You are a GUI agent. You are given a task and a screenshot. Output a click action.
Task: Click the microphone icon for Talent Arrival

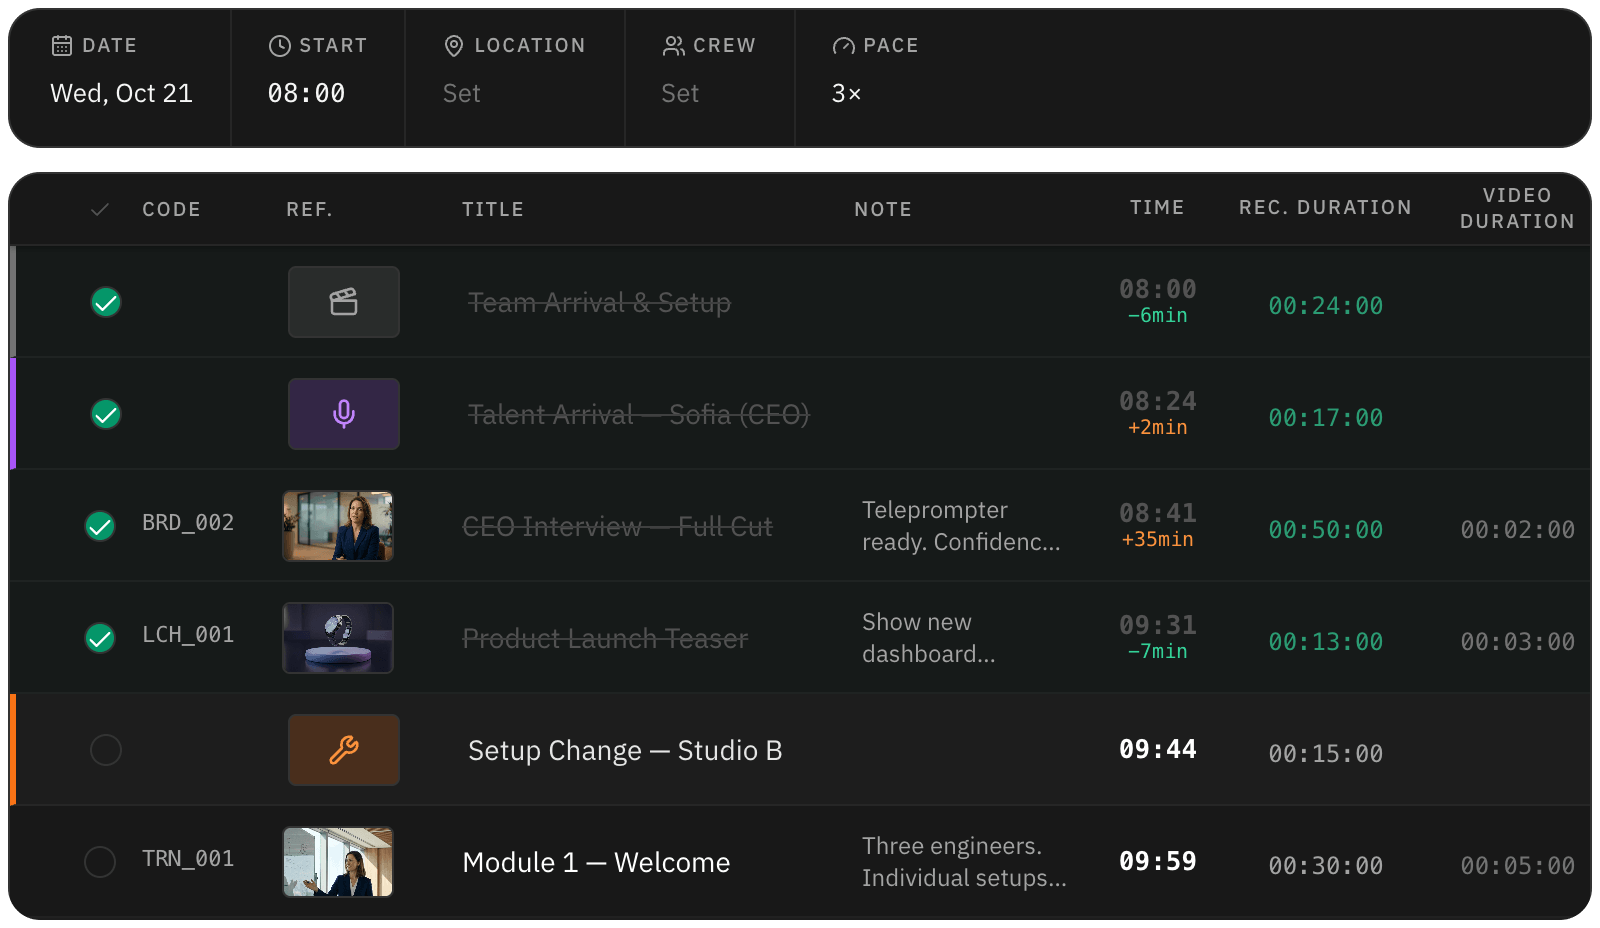coord(344,414)
